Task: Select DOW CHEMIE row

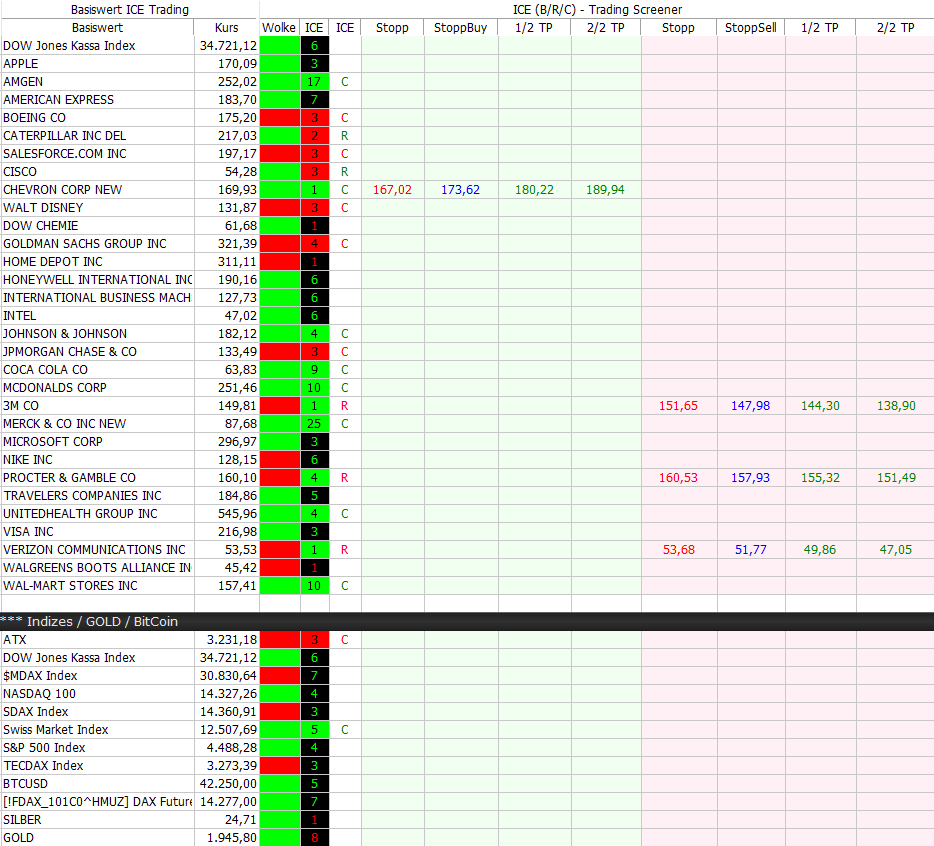Action: click(x=41, y=226)
